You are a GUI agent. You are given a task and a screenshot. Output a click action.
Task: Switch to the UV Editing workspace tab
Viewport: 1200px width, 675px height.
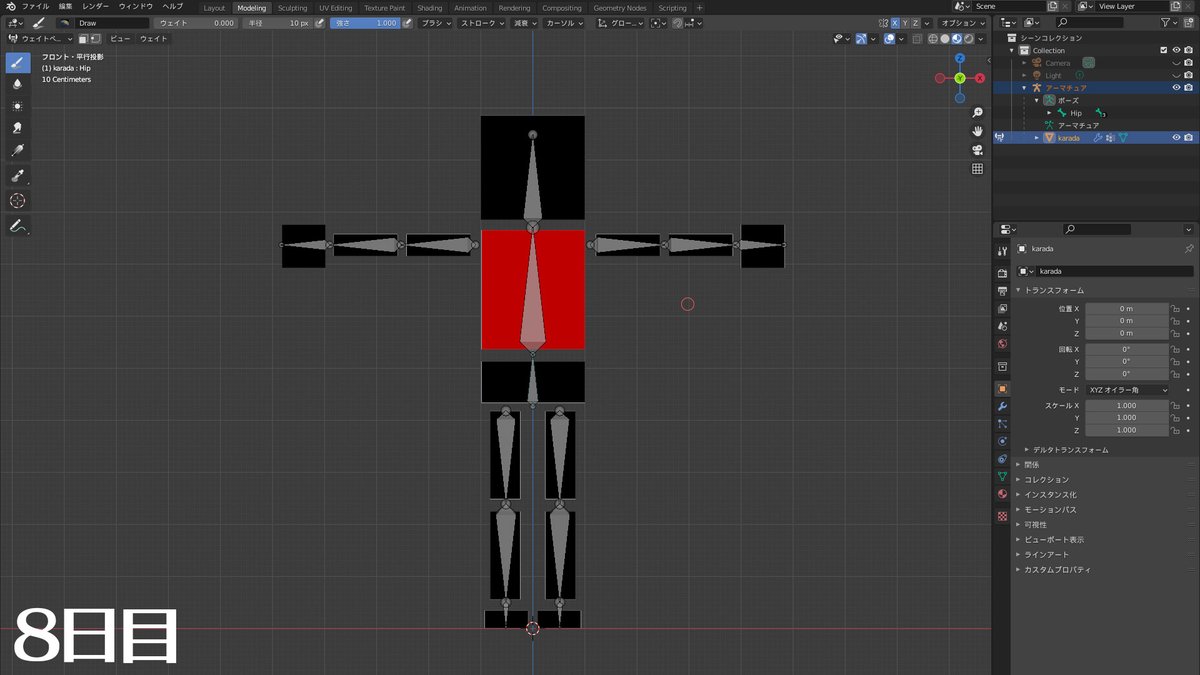(x=336, y=8)
